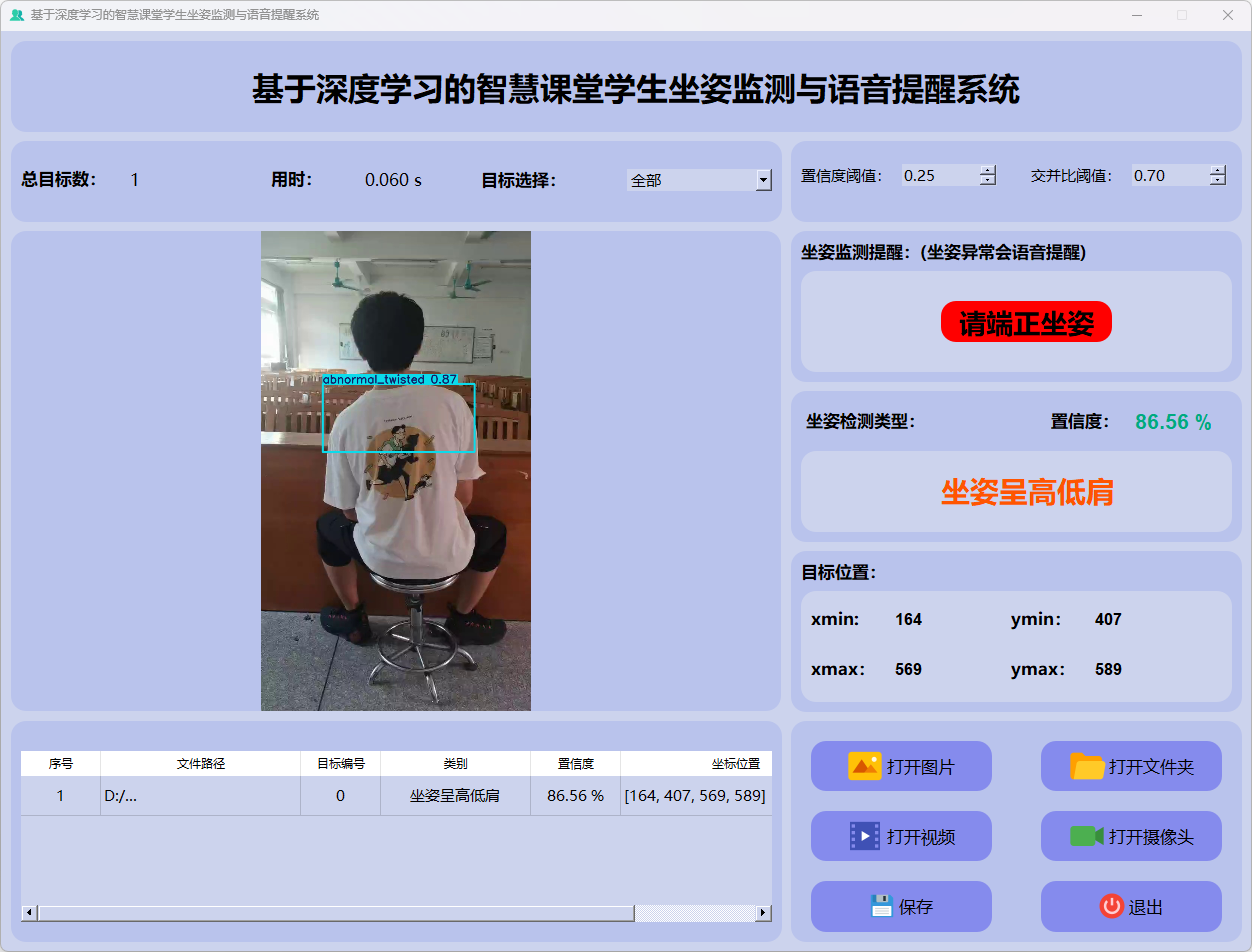Save results with 保存 button
The image size is (1252, 952).
901,906
